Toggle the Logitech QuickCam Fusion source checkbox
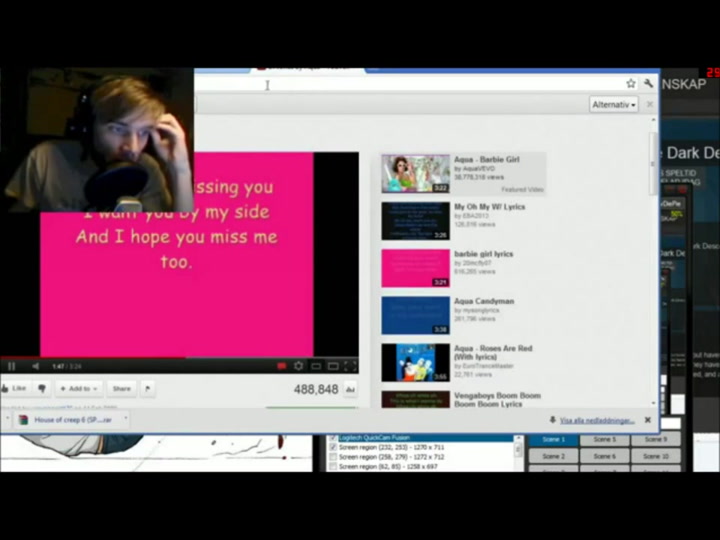Screen dimensions: 720x540 (x=333, y=439)
